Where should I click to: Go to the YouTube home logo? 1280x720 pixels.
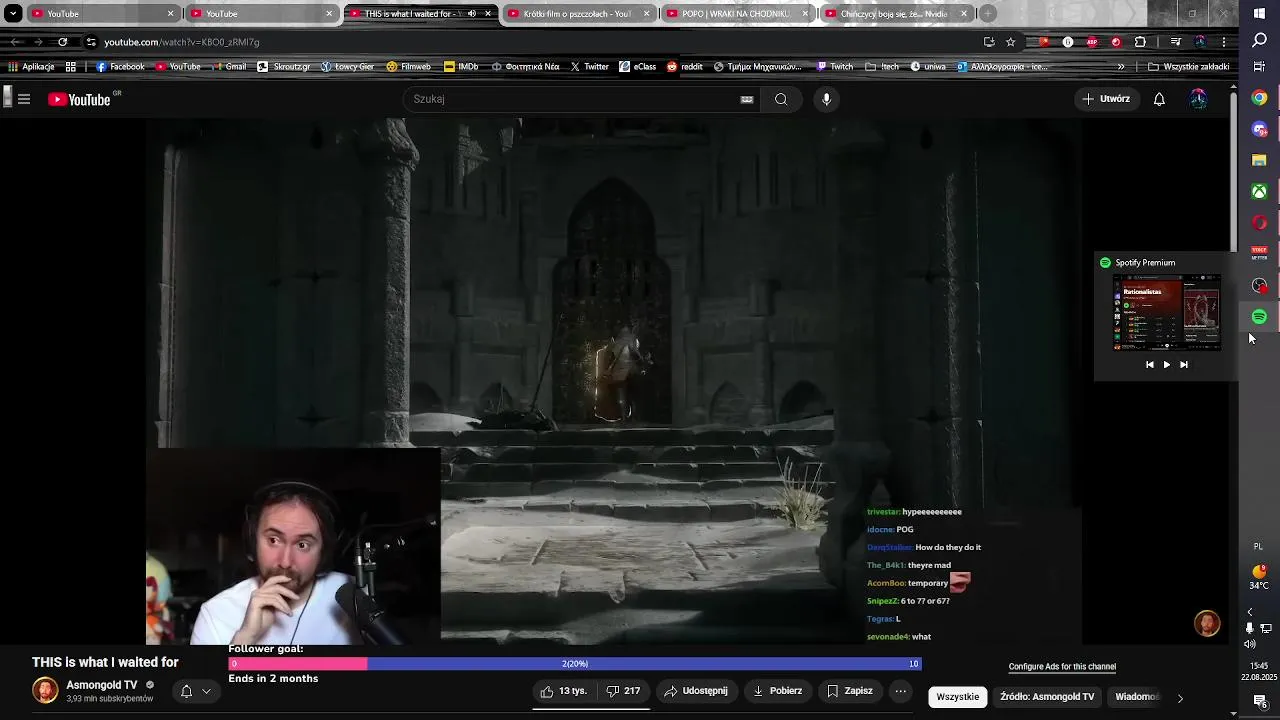point(80,99)
